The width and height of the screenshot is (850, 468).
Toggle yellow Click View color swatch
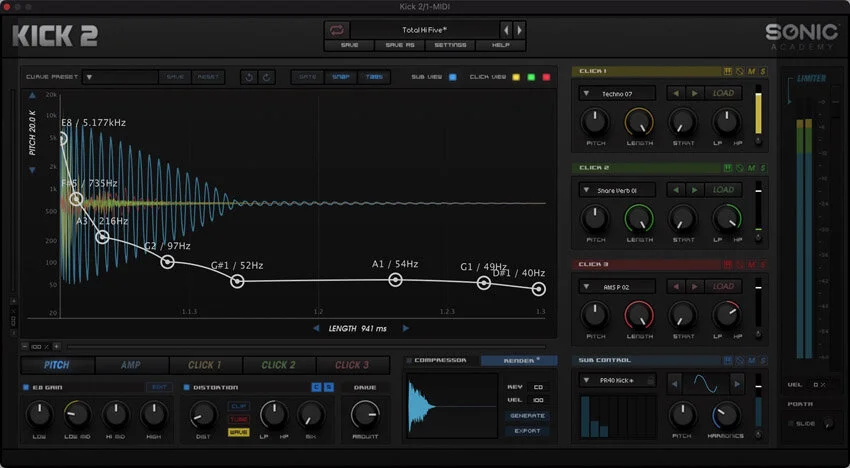(516, 77)
